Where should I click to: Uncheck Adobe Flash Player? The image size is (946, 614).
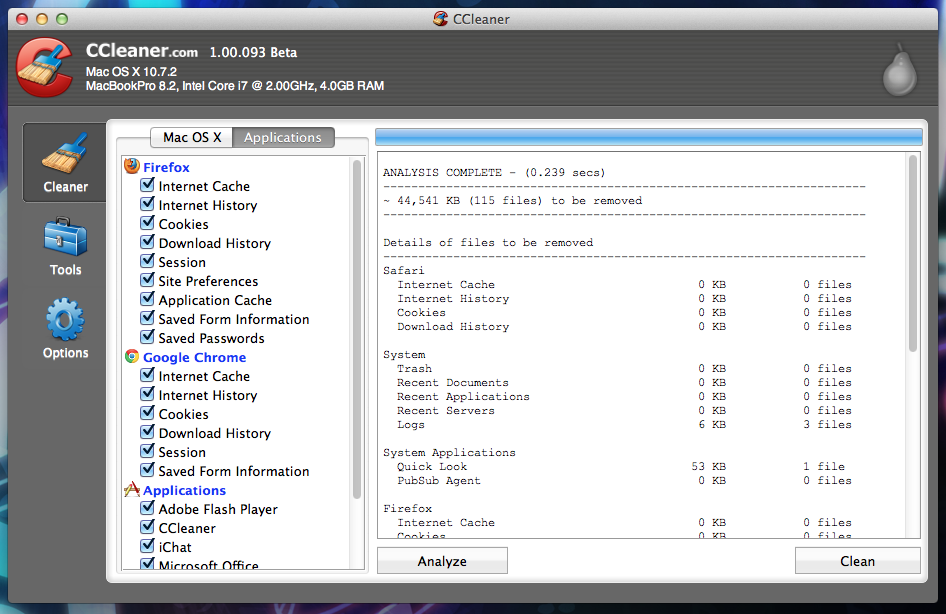pyautogui.click(x=147, y=508)
